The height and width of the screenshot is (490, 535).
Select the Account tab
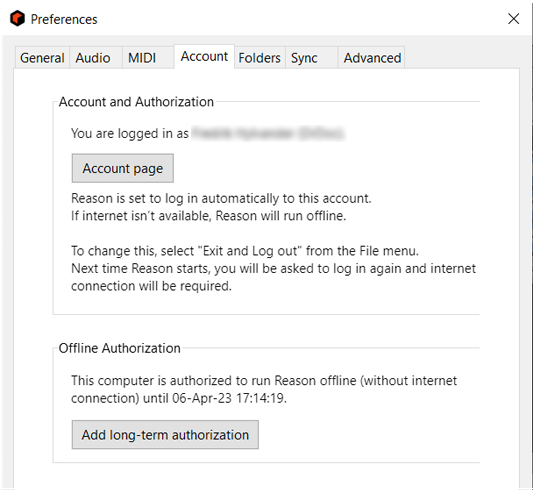(204, 56)
